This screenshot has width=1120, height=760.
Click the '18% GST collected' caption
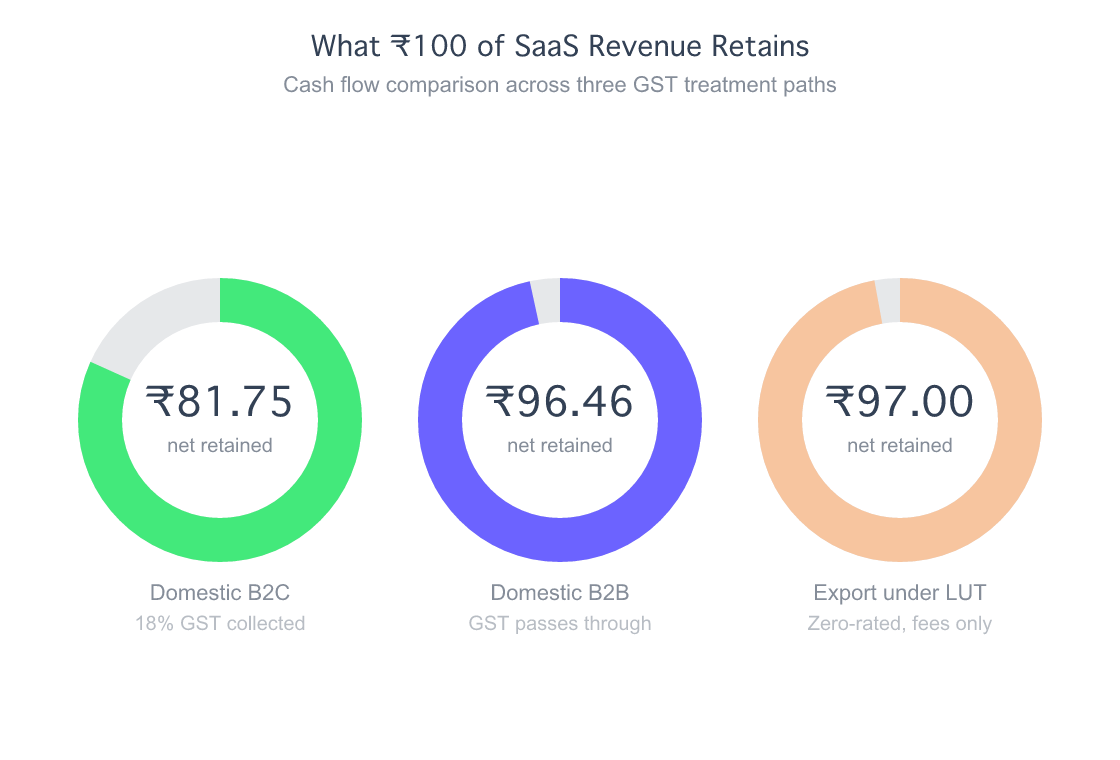point(220,624)
